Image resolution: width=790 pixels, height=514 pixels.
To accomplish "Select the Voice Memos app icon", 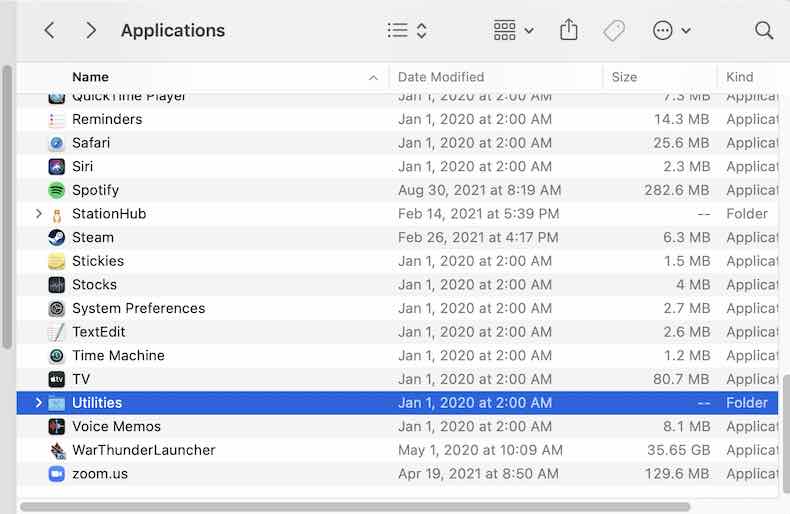I will pos(56,427).
